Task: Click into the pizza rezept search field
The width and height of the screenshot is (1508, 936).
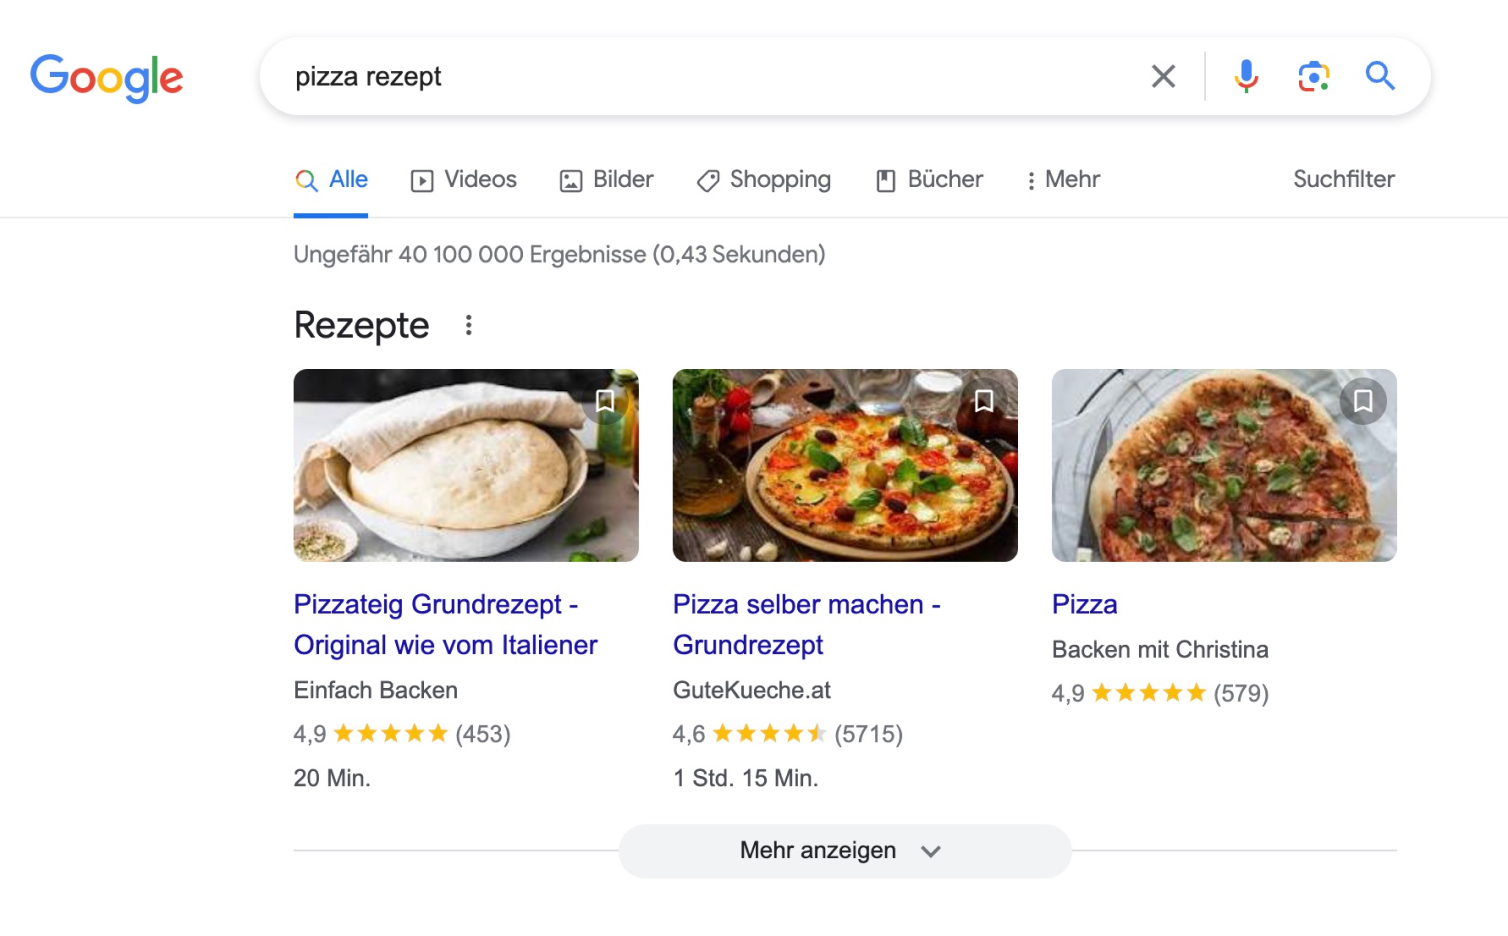Action: click(700, 76)
